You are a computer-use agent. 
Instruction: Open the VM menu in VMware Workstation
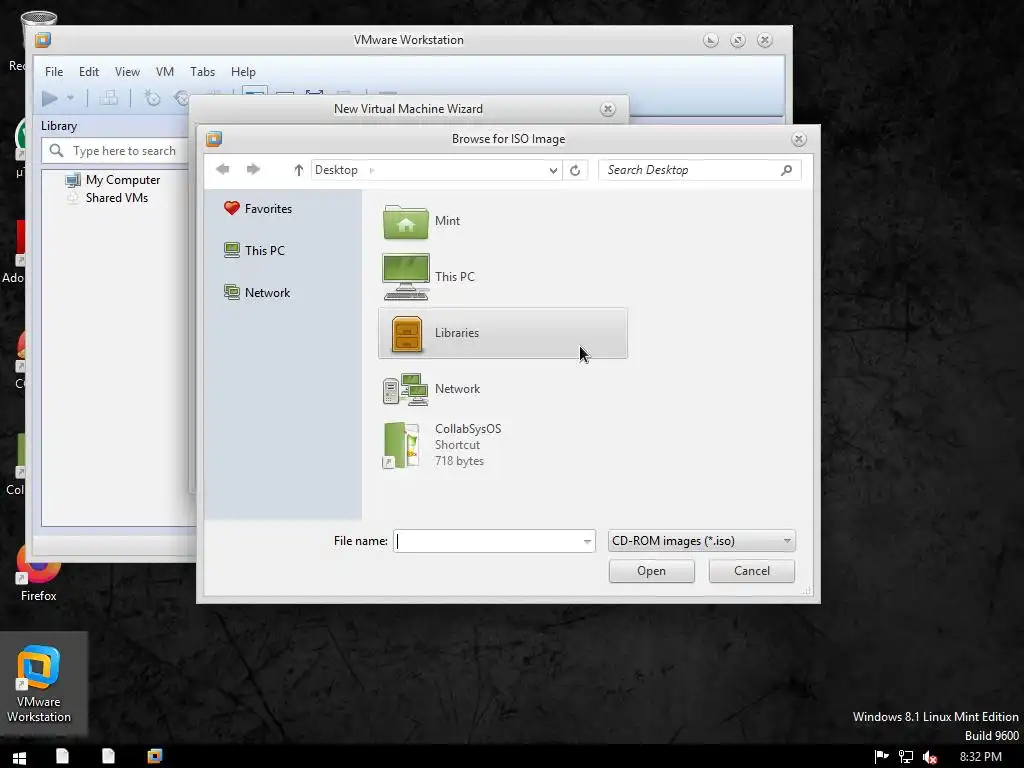pyautogui.click(x=165, y=72)
